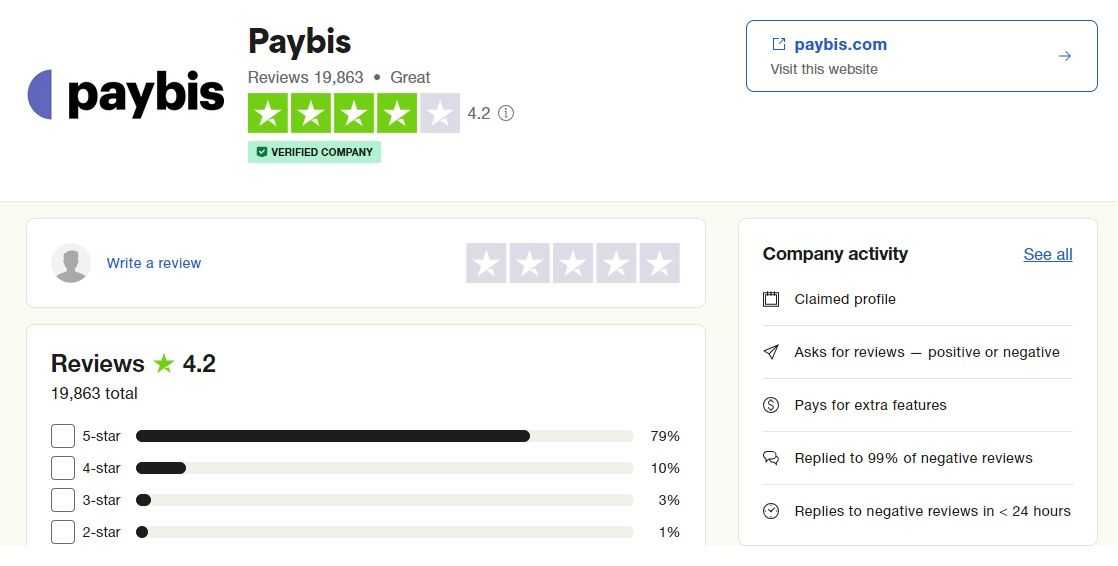Viewport: 1118px width, 566px height.
Task: Visit the paybis.com website link
Action: [x=841, y=44]
